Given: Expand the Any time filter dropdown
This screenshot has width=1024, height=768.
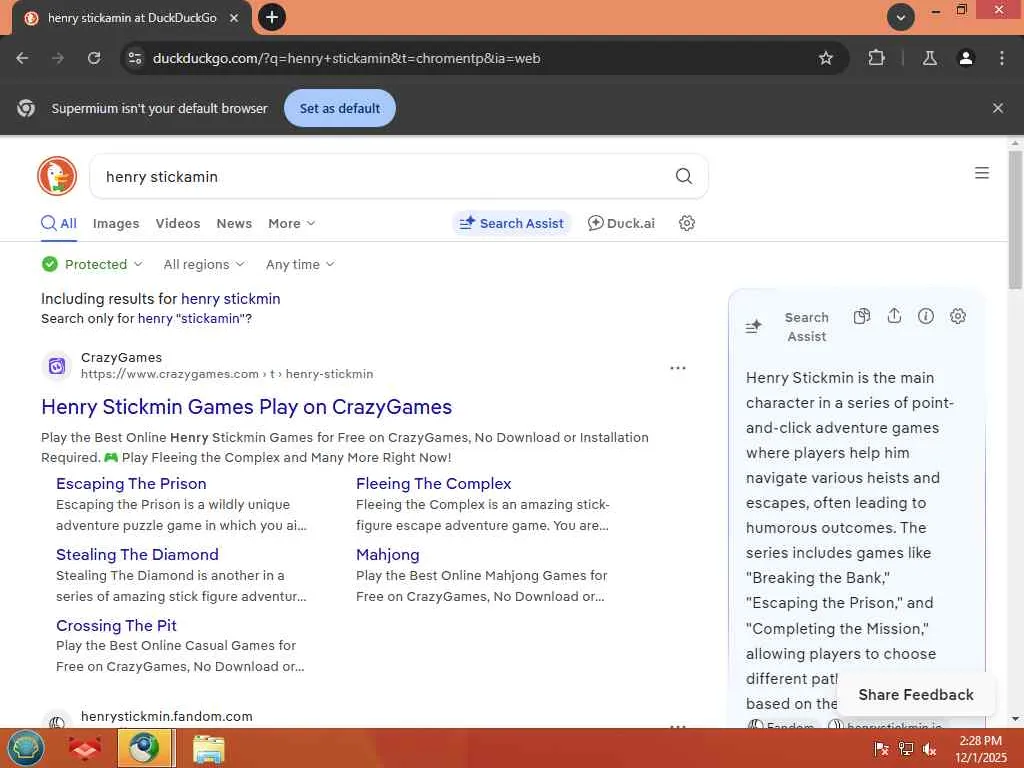Looking at the screenshot, I should pyautogui.click(x=300, y=264).
